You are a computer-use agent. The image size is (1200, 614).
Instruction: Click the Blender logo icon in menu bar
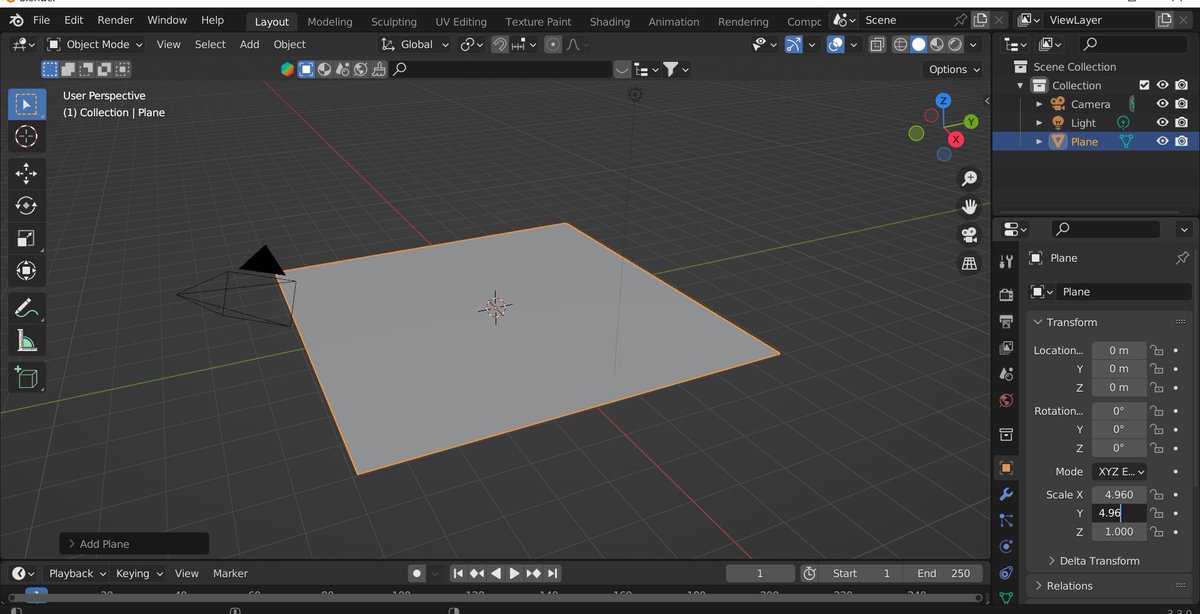tap(17, 20)
